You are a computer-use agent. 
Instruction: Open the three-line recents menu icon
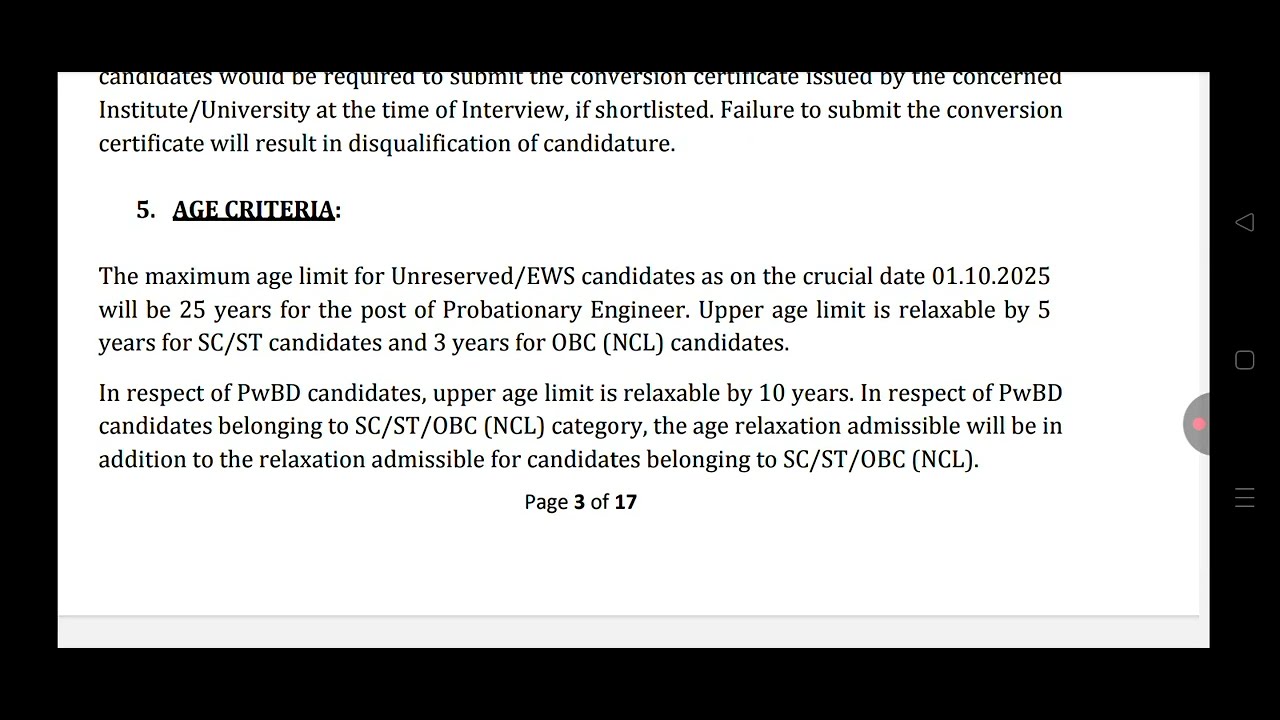[1244, 498]
